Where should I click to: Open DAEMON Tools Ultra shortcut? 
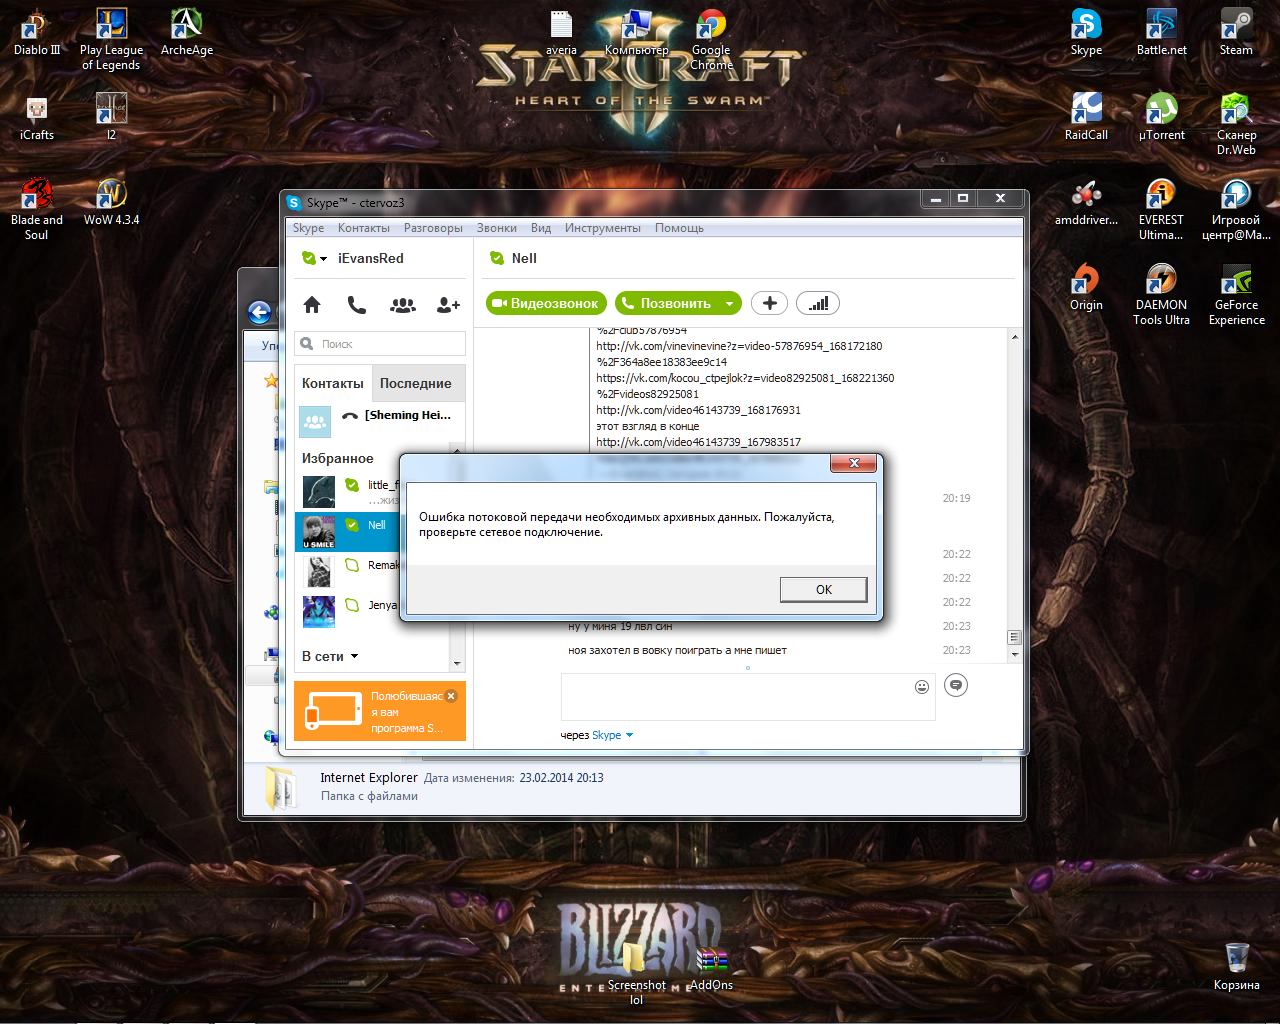1161,294
